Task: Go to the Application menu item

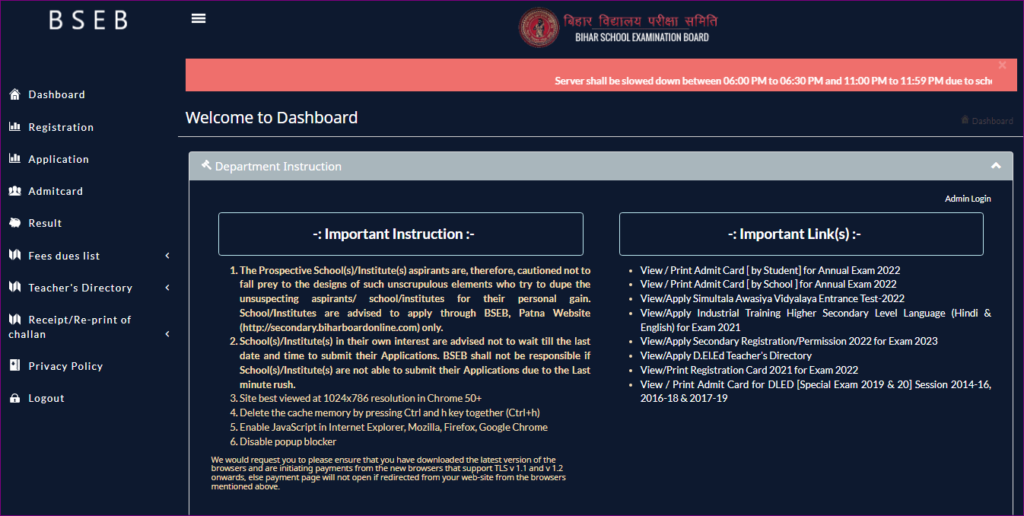Action: coord(58,159)
